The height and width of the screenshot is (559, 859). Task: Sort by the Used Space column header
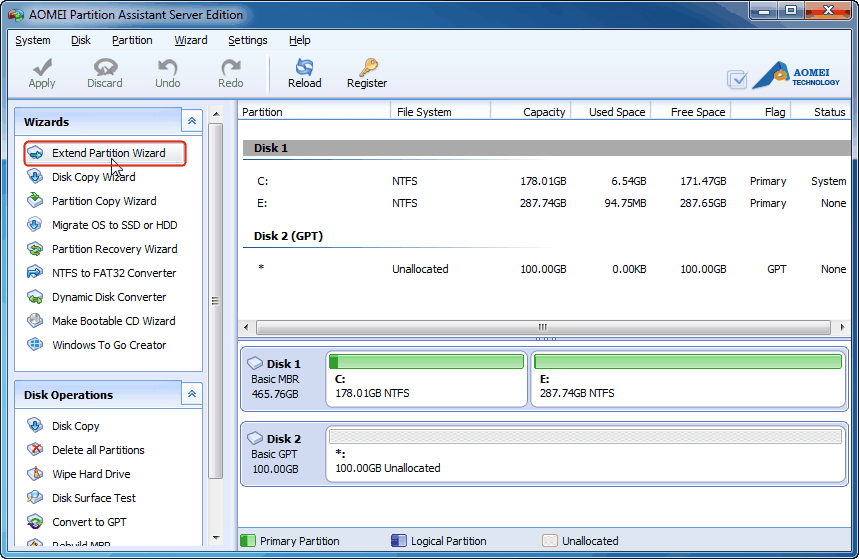point(611,112)
